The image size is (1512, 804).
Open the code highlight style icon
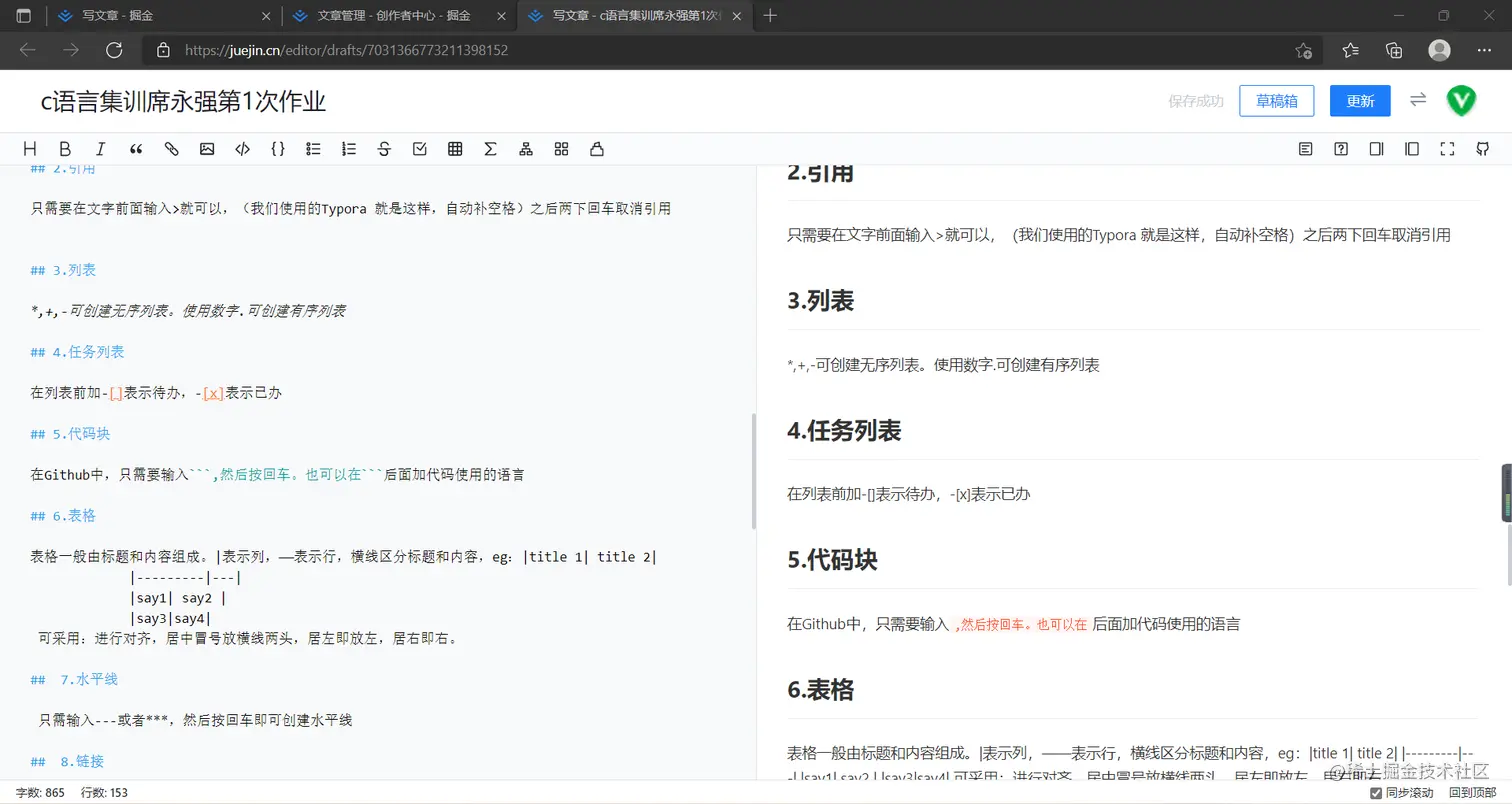pyautogui.click(x=597, y=149)
